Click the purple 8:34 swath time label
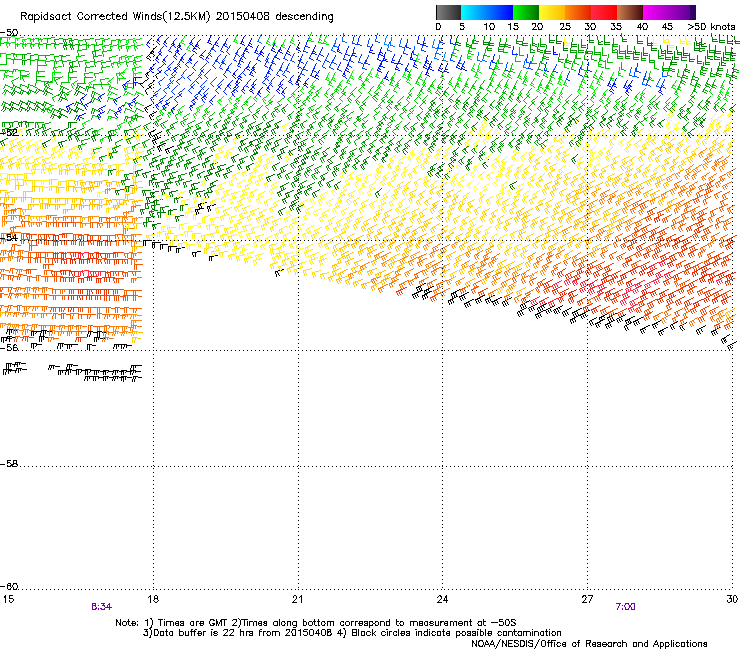This screenshot has width=740, height=650. pos(101,607)
